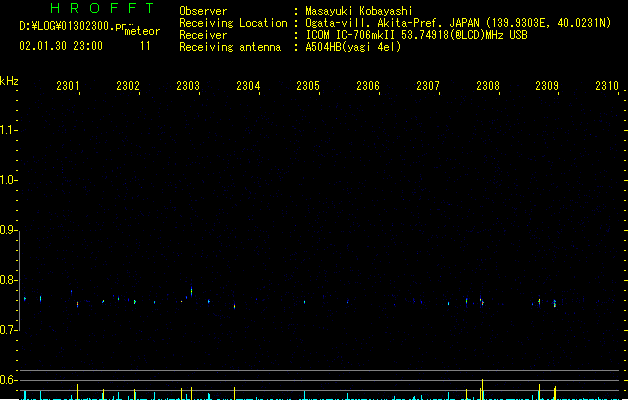Click the 0.7 kHz frequency label
This screenshot has width=629, height=400.
pyautogui.click(x=7, y=330)
